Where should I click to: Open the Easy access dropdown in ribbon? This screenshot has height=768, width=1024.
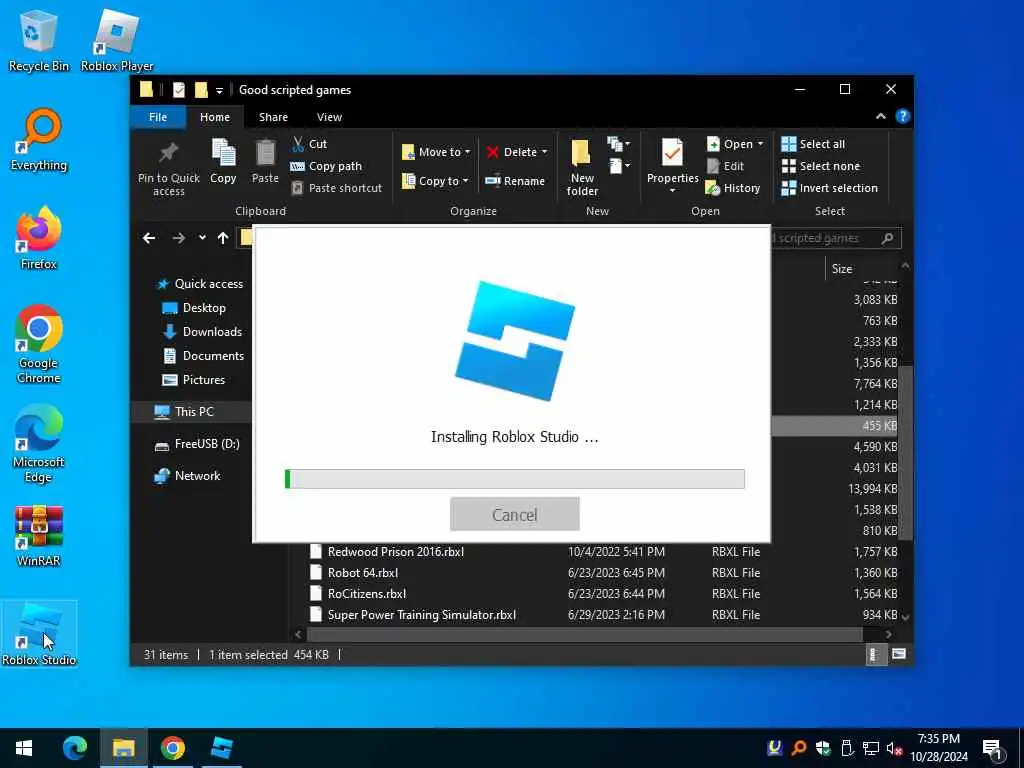pyautogui.click(x=619, y=167)
